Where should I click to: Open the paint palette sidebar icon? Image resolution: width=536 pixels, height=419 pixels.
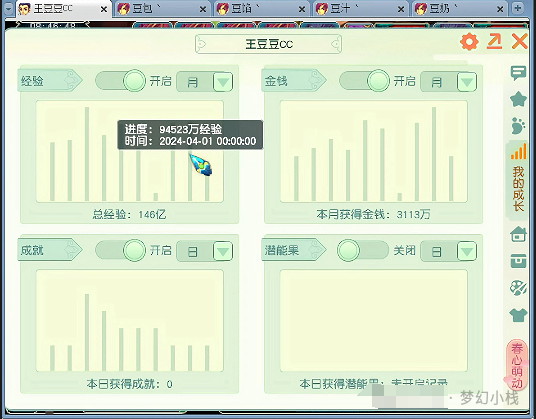(518, 288)
